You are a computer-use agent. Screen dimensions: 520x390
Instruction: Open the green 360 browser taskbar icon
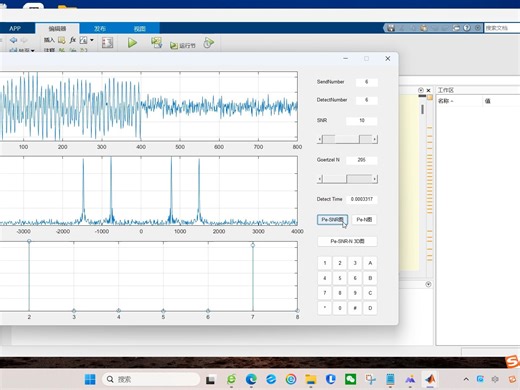pyautogui.click(x=231, y=379)
